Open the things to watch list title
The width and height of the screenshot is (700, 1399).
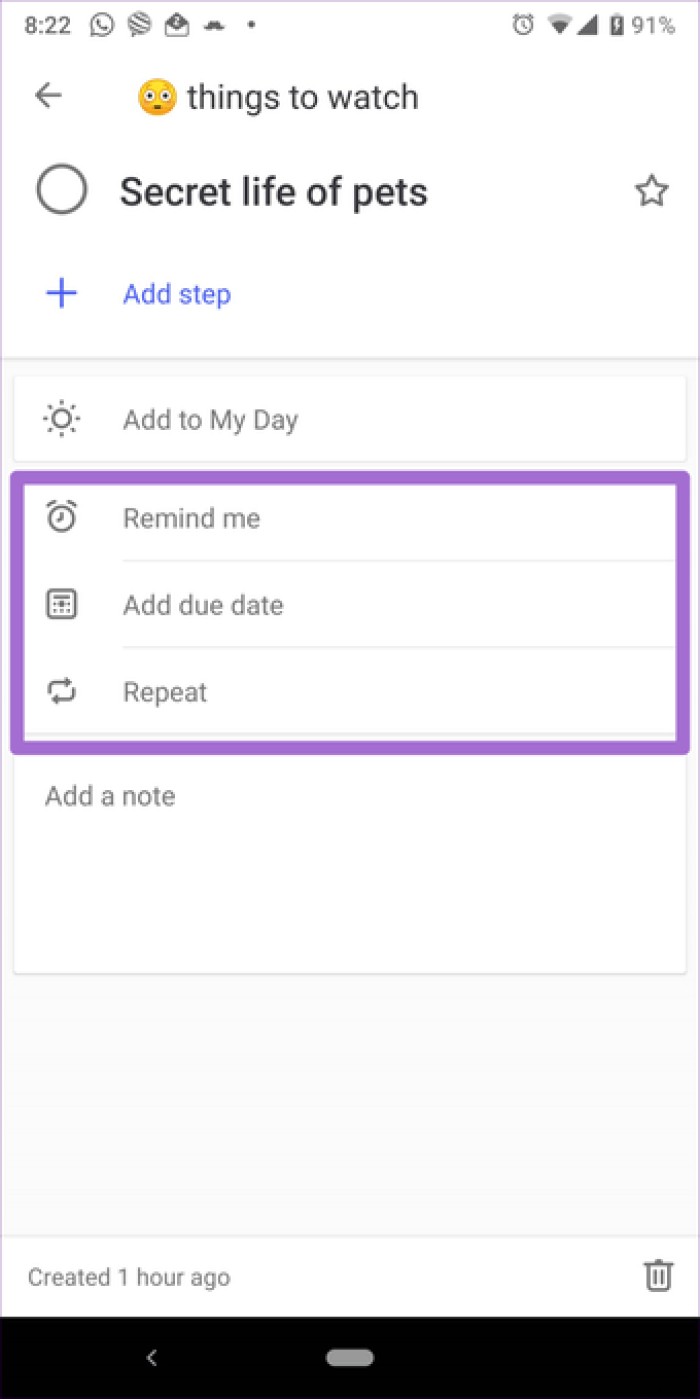278,96
